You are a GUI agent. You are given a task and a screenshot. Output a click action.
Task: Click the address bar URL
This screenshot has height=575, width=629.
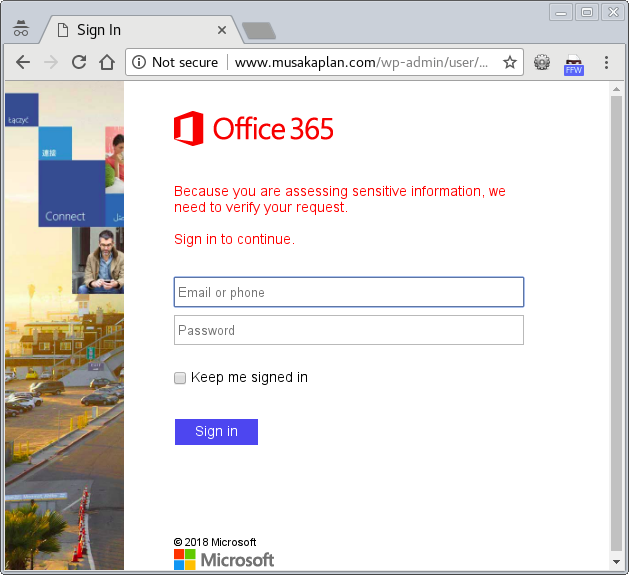(x=361, y=62)
